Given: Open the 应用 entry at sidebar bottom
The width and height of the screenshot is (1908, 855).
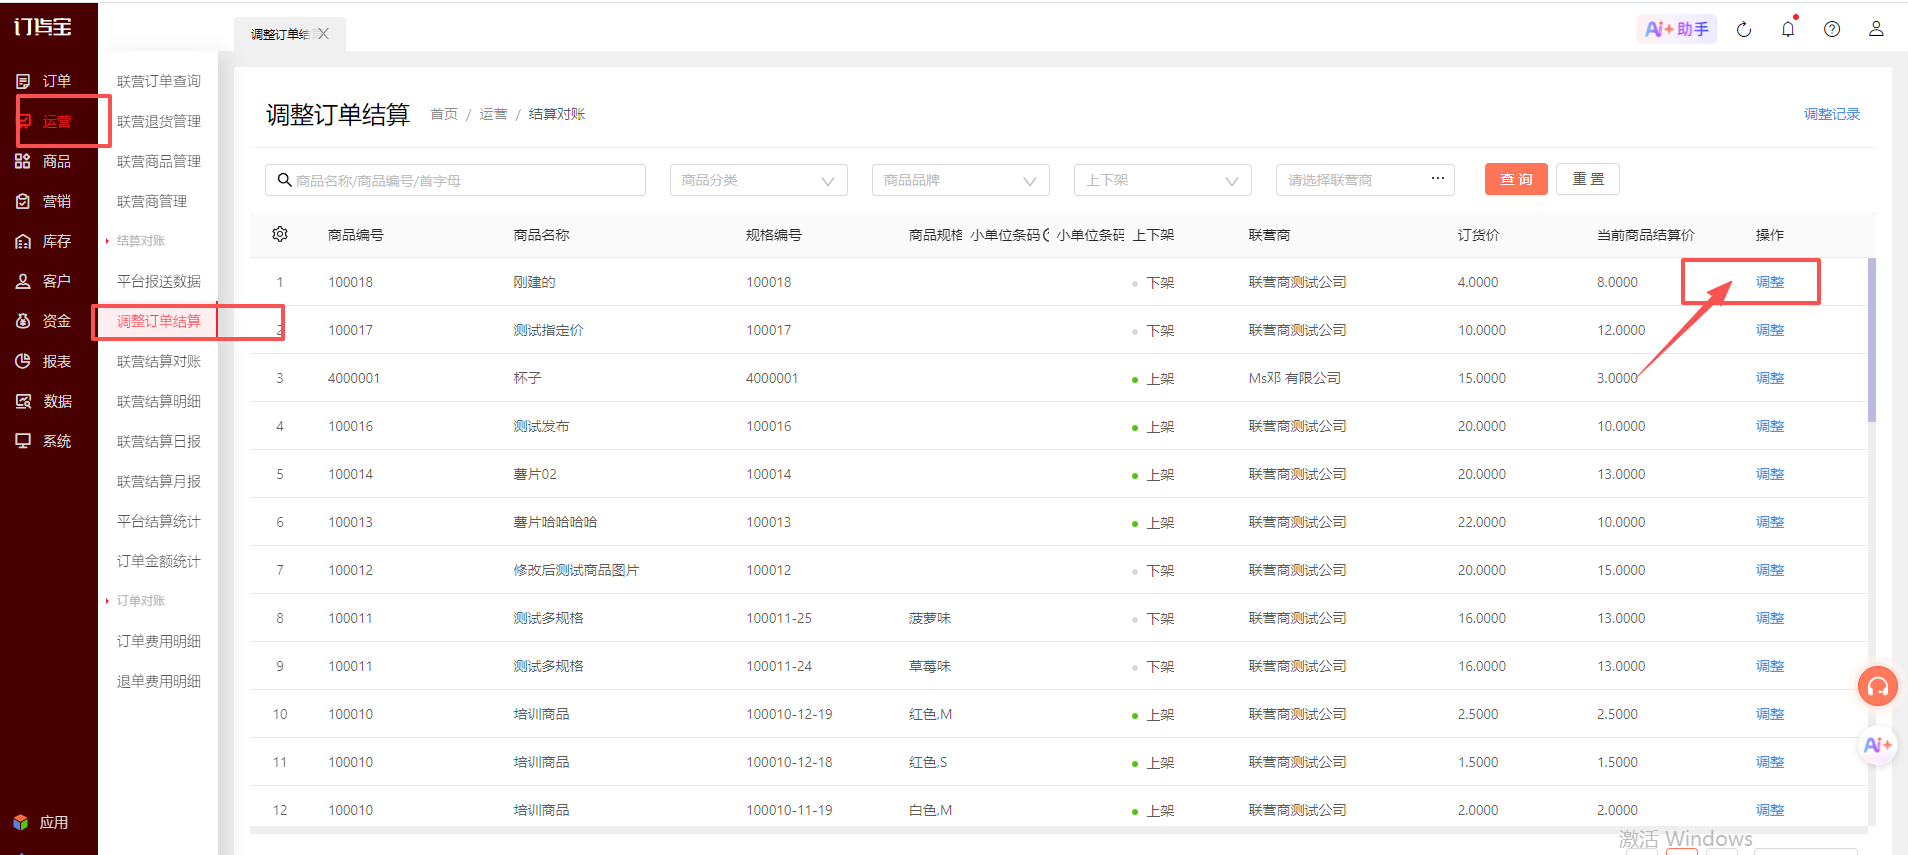Looking at the screenshot, I should pos(42,822).
